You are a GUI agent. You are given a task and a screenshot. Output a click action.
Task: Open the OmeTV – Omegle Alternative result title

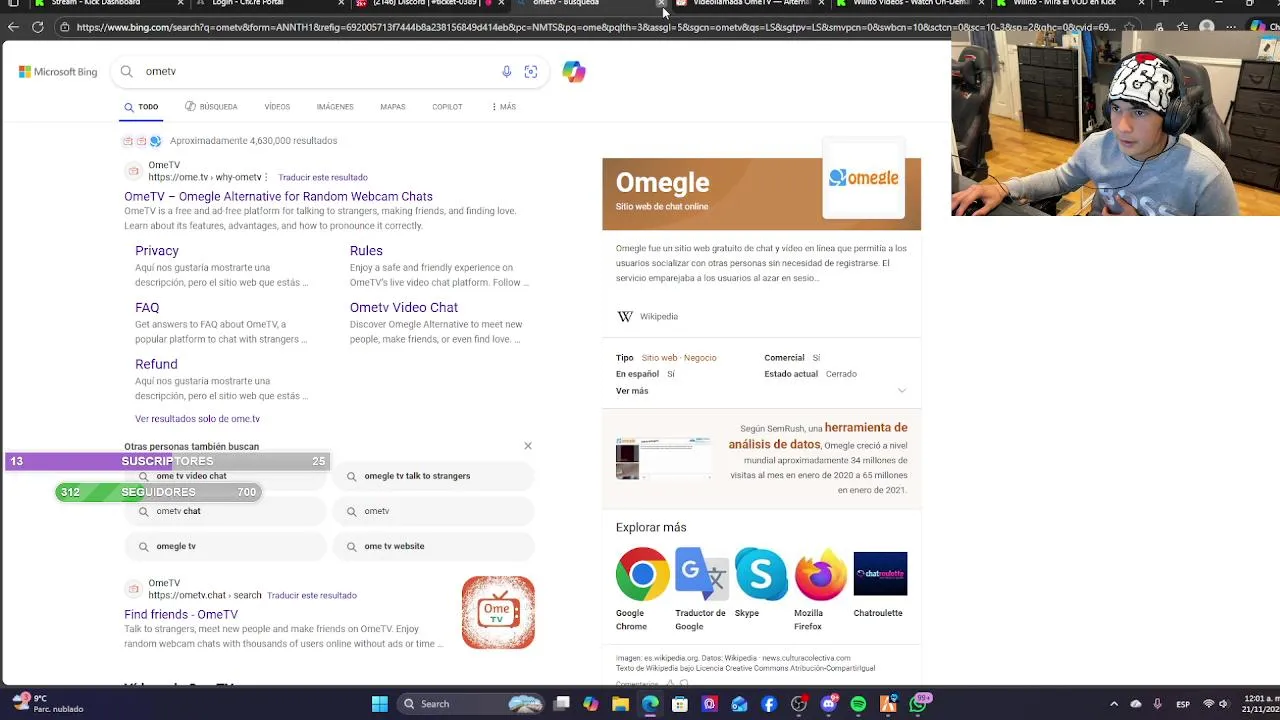click(x=278, y=197)
